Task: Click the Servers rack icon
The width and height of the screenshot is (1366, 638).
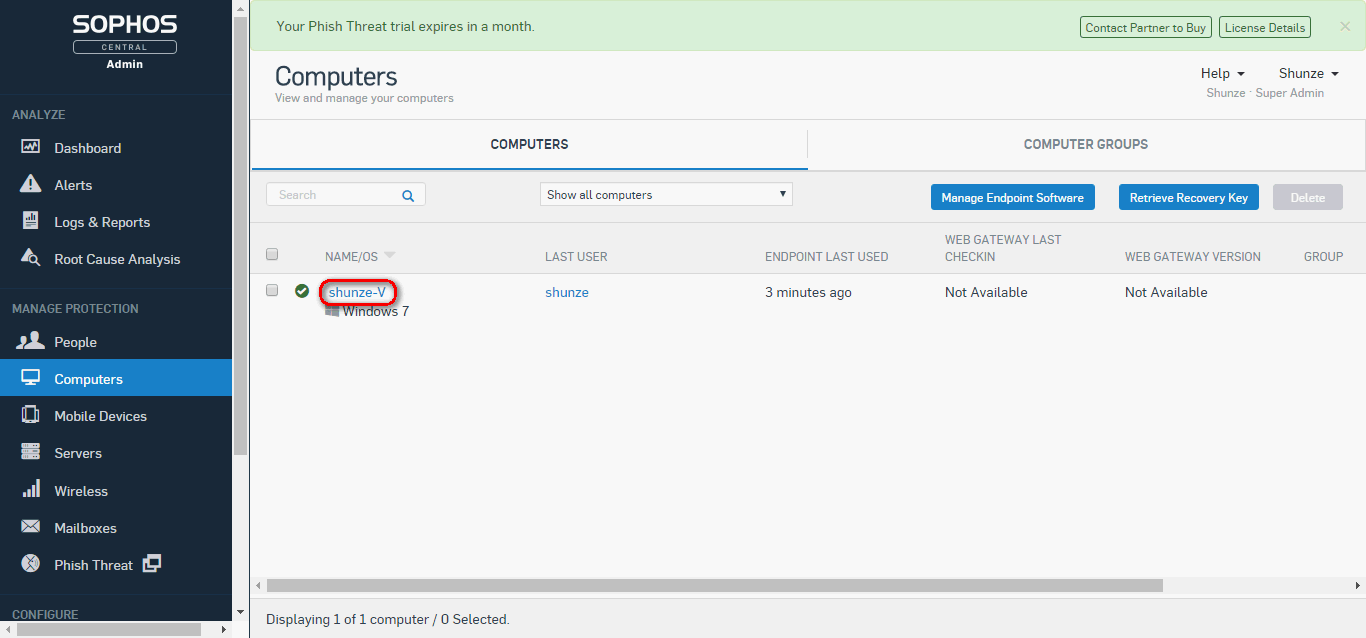Action: [x=31, y=452]
